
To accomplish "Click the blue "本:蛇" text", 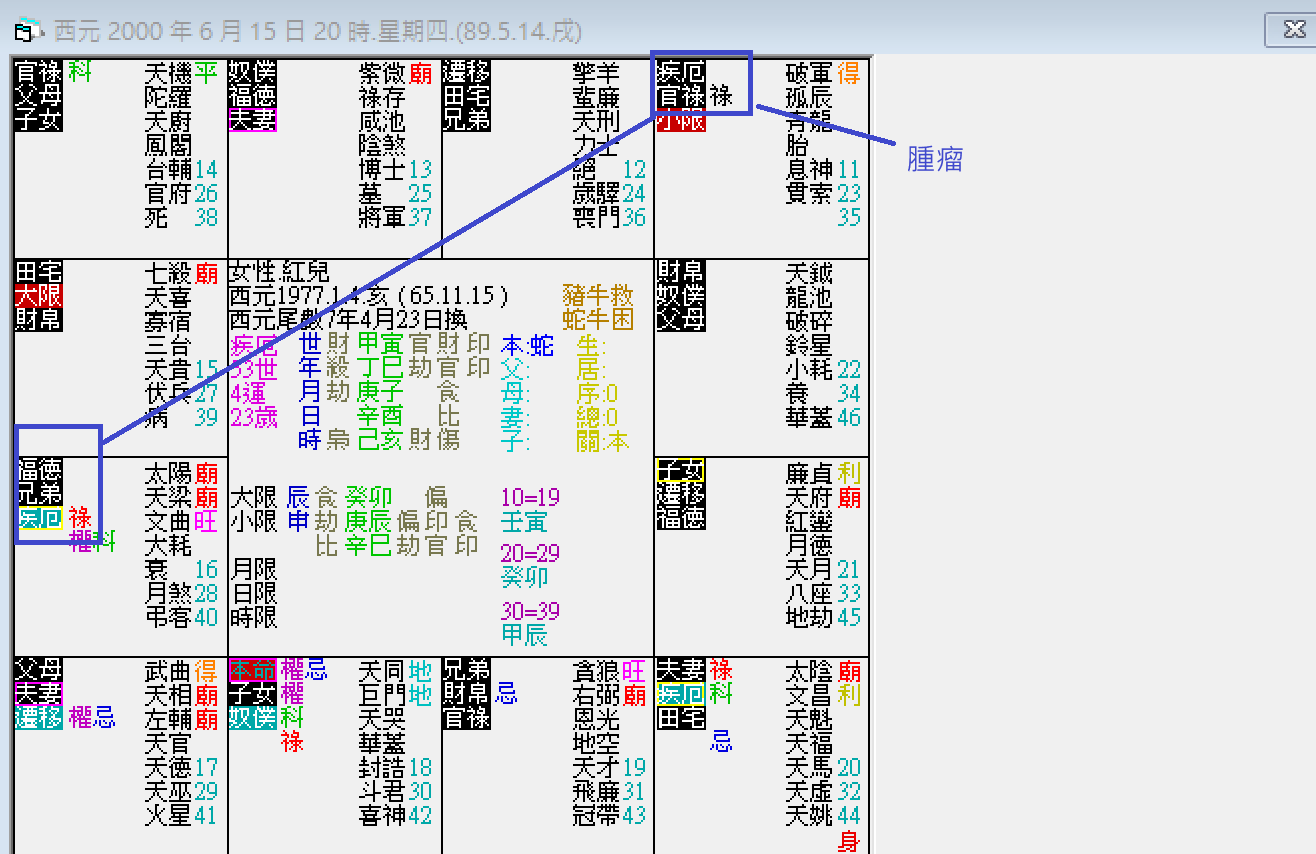I will [527, 347].
